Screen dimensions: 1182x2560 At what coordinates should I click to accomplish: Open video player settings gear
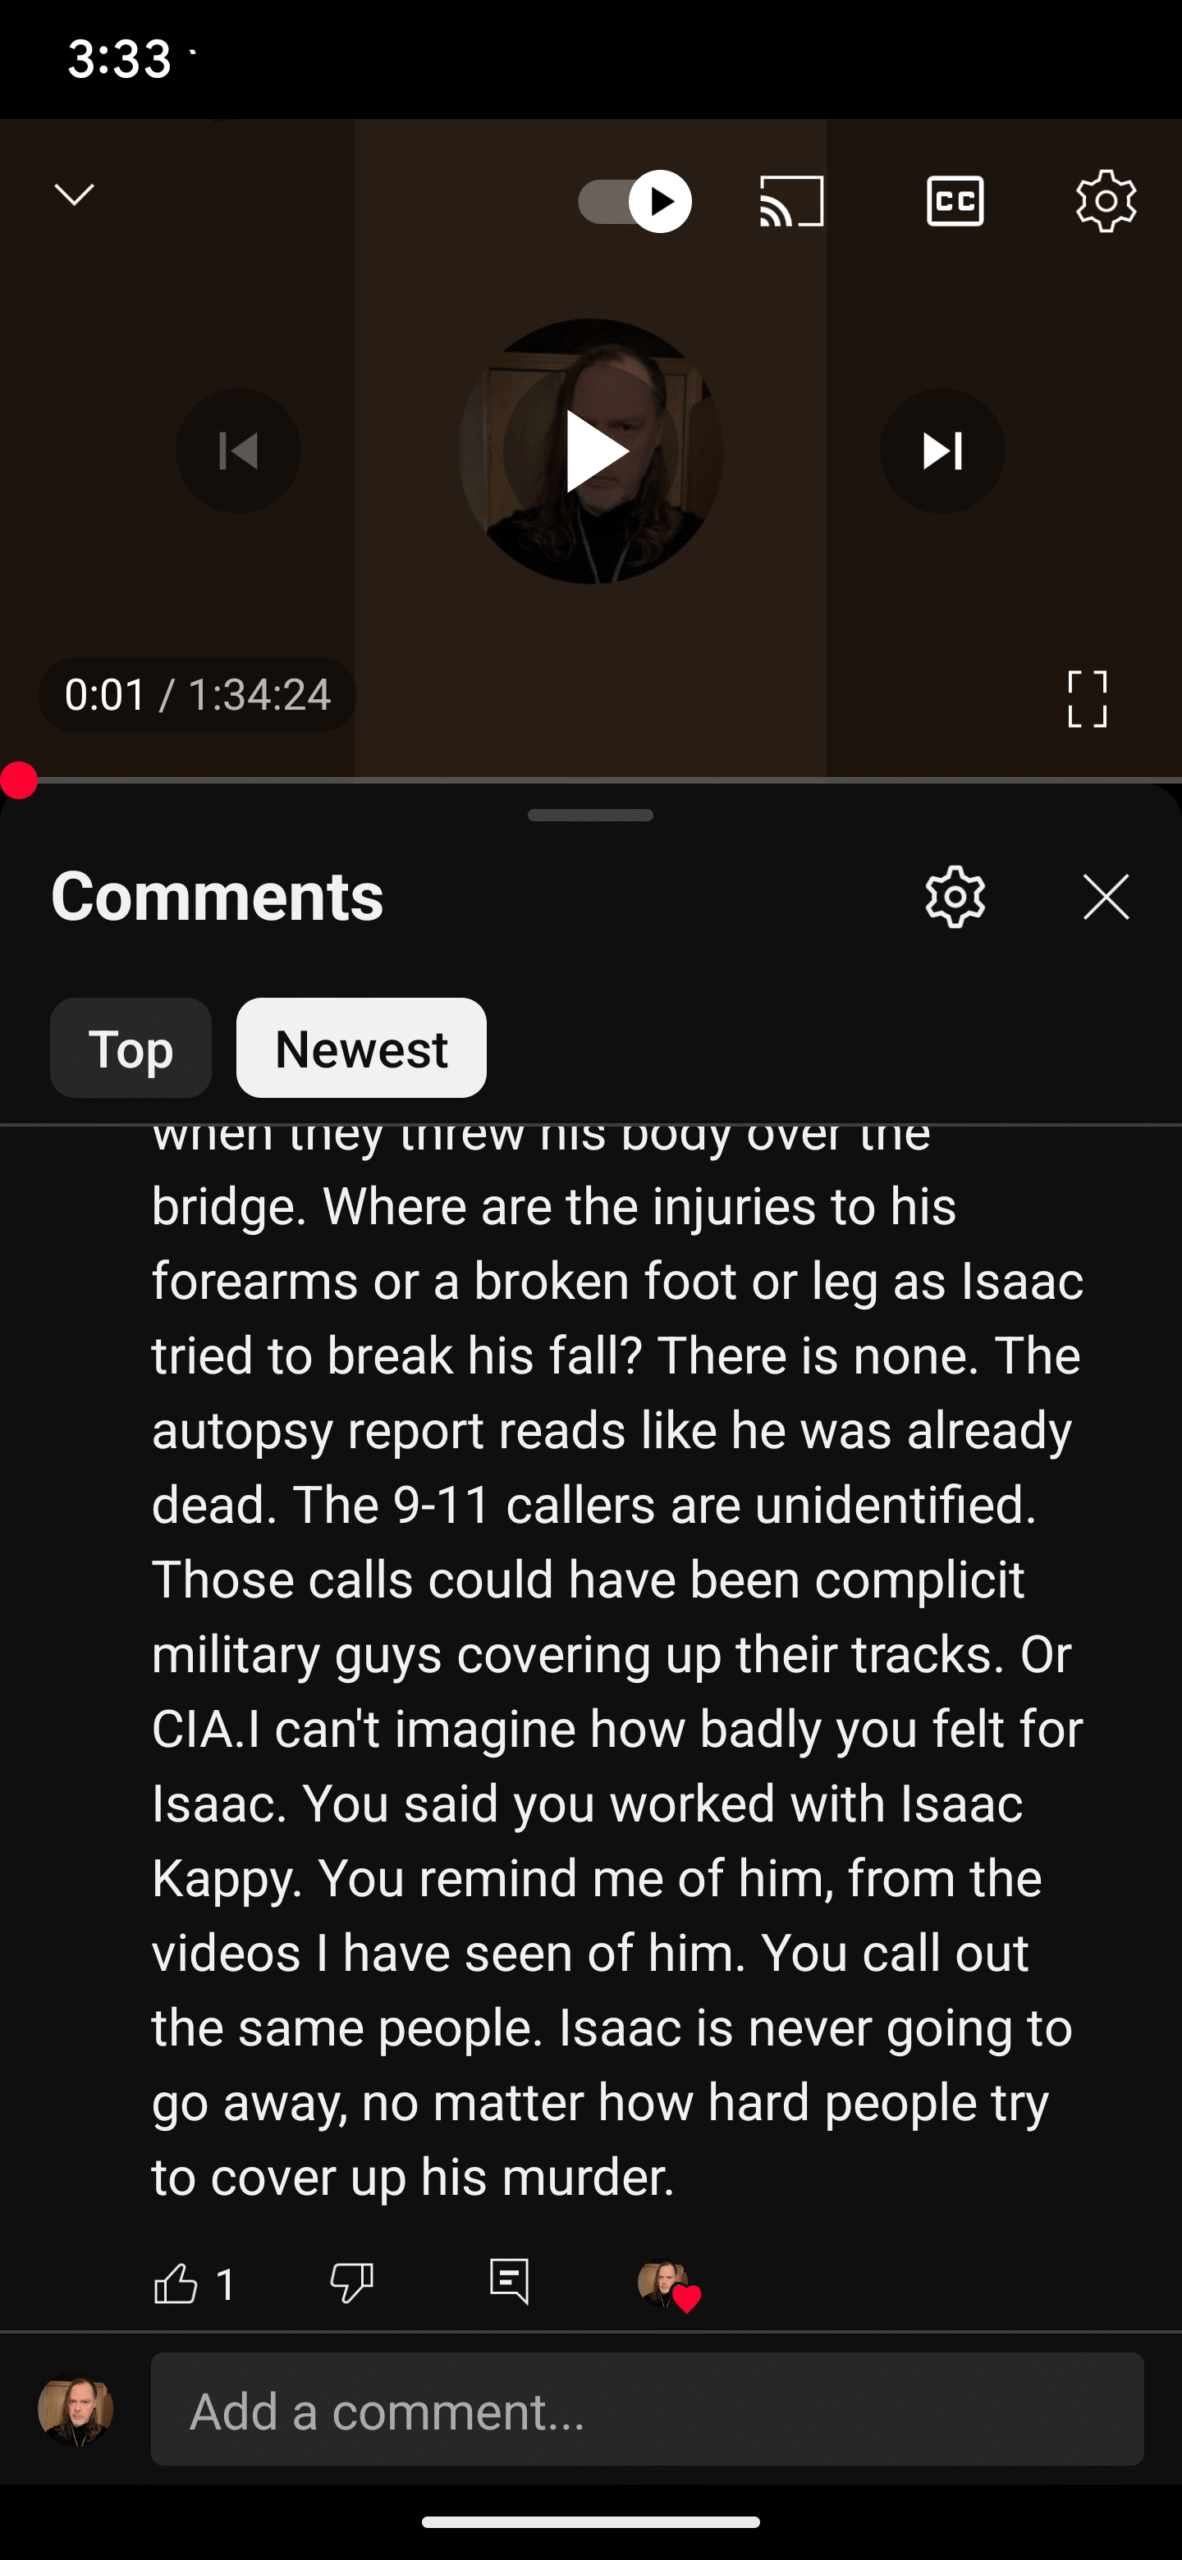point(1106,201)
